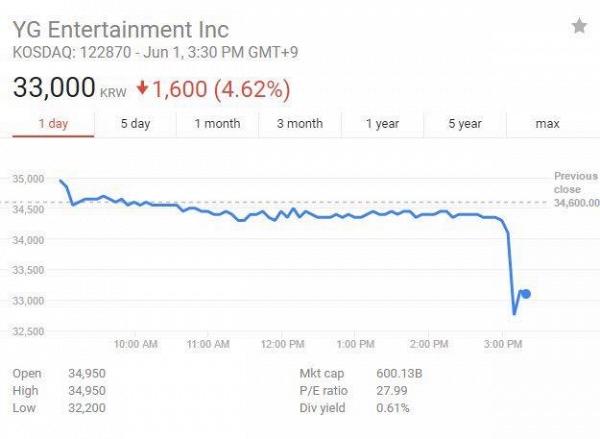This screenshot has height=439, width=600.
Task: Click the 33,000 KRW current price
Action: coord(54,89)
